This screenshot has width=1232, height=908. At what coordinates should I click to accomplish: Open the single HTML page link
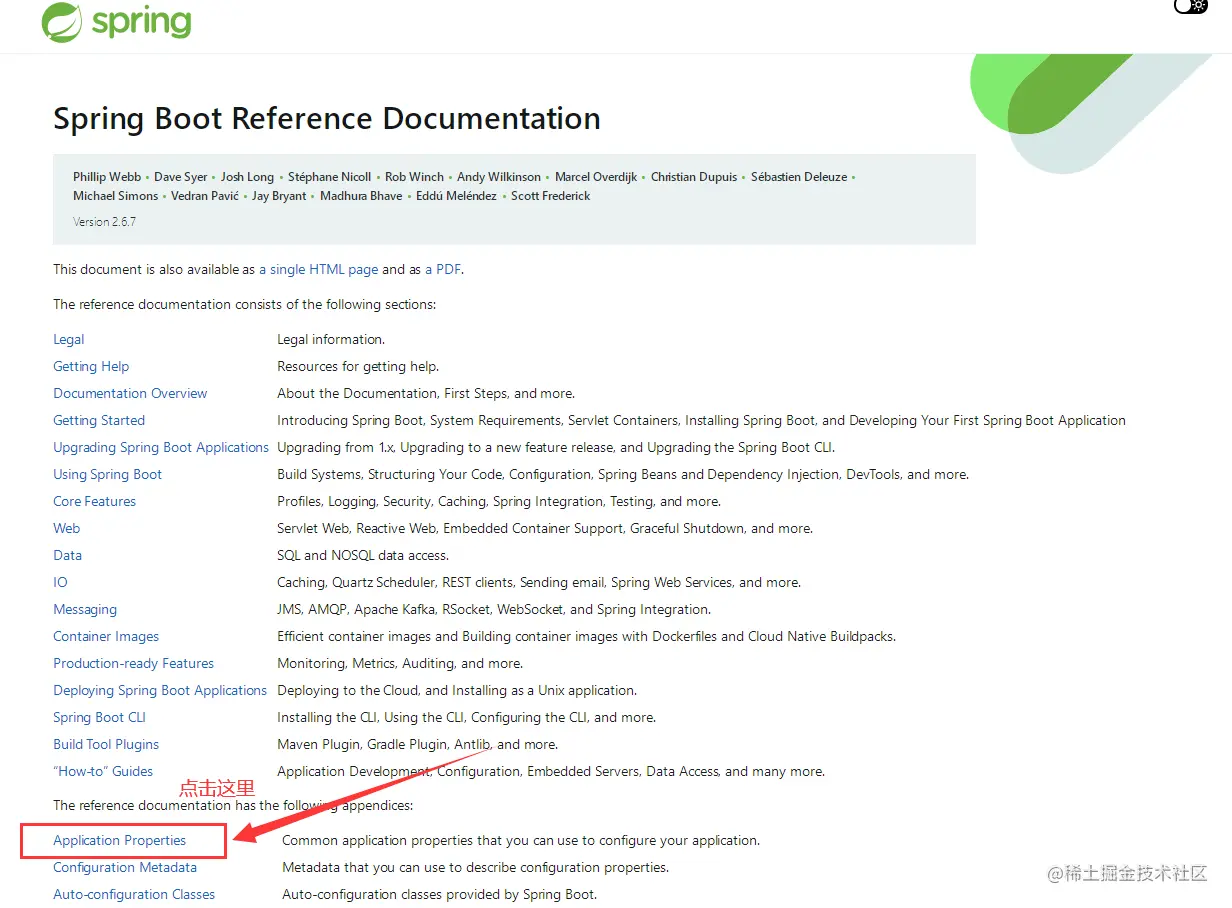point(319,270)
